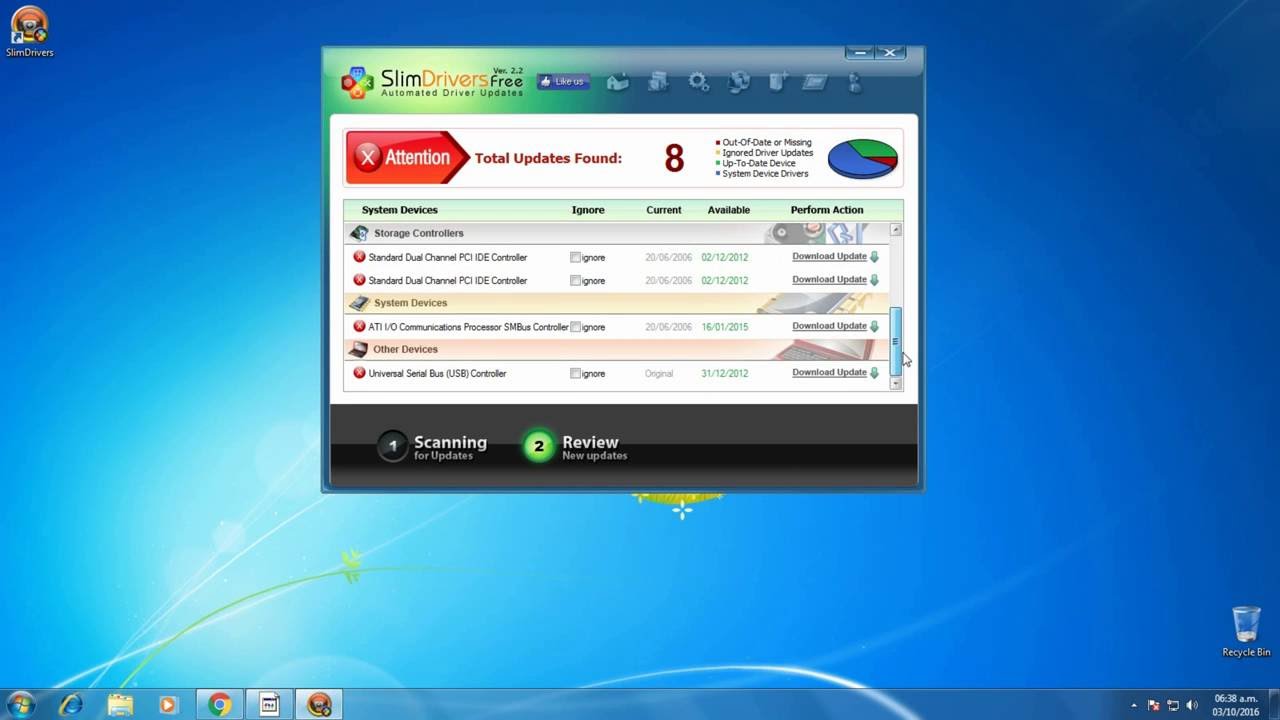Adjust volume via the tray speaker icon
The width and height of the screenshot is (1280, 720).
(x=1191, y=705)
